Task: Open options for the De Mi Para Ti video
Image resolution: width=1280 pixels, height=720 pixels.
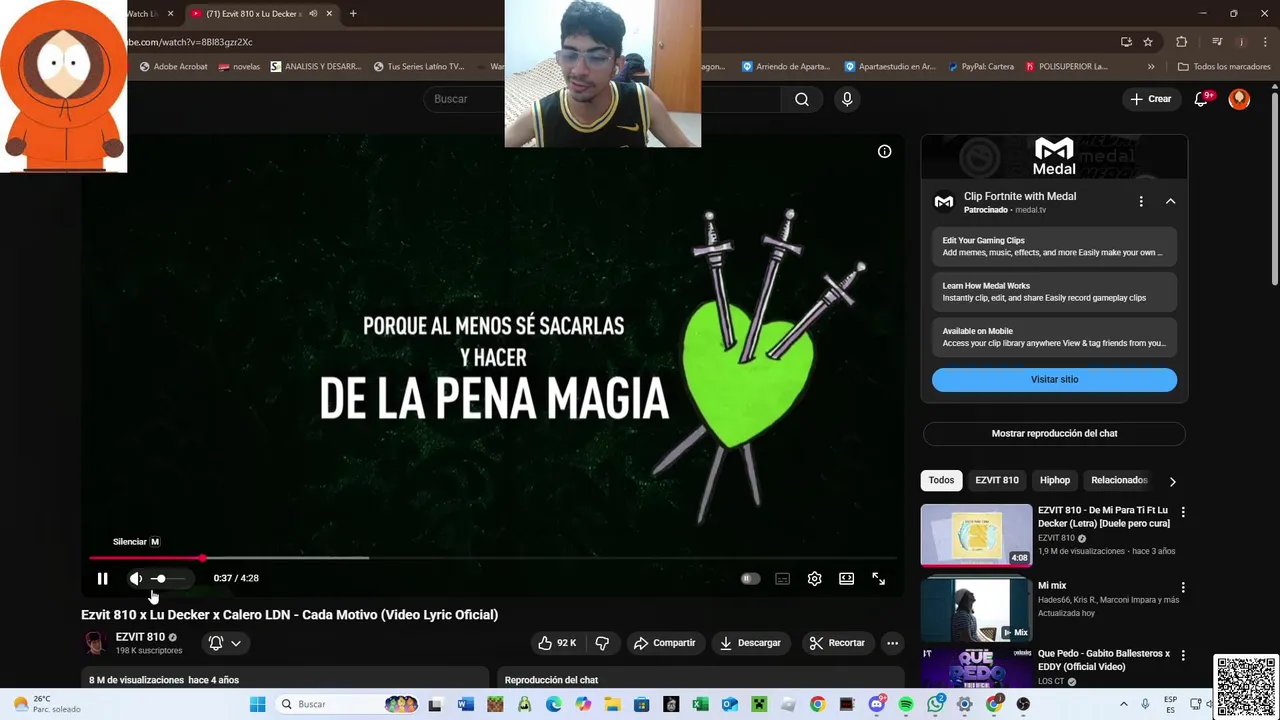Action: coord(1183,512)
